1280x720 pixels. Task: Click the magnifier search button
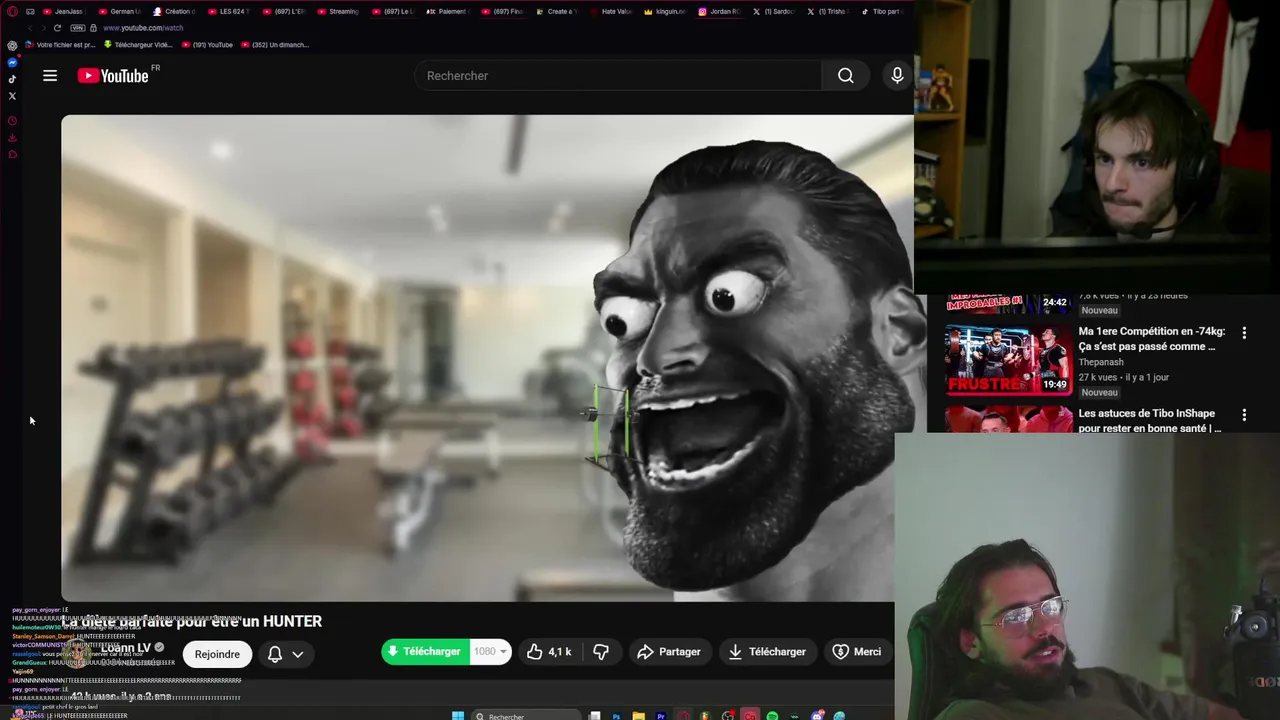[846, 76]
